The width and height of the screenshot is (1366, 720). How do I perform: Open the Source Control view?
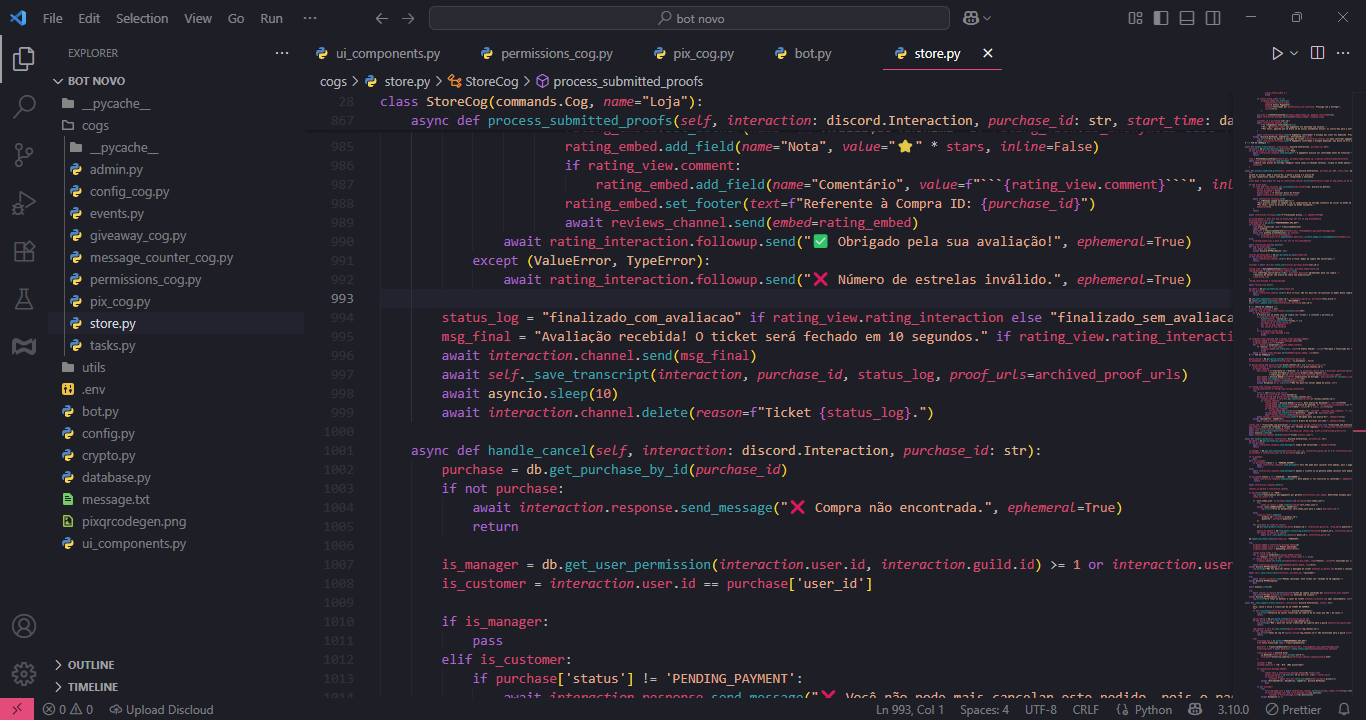[x=24, y=154]
